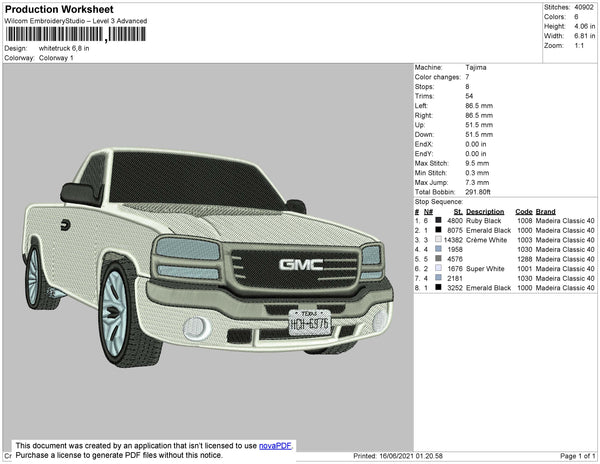Click the design barcode image
The width and height of the screenshot is (600, 464).
(76, 34)
